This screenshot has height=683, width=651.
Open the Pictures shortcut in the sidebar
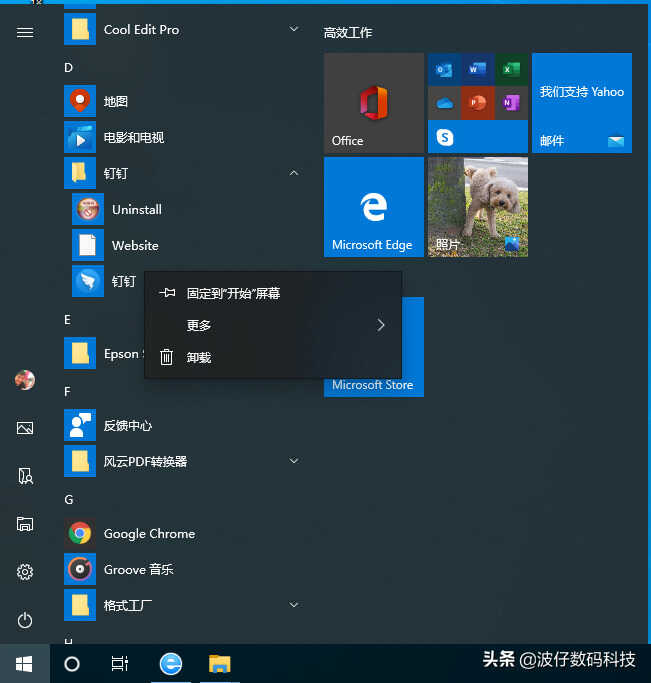pos(25,428)
